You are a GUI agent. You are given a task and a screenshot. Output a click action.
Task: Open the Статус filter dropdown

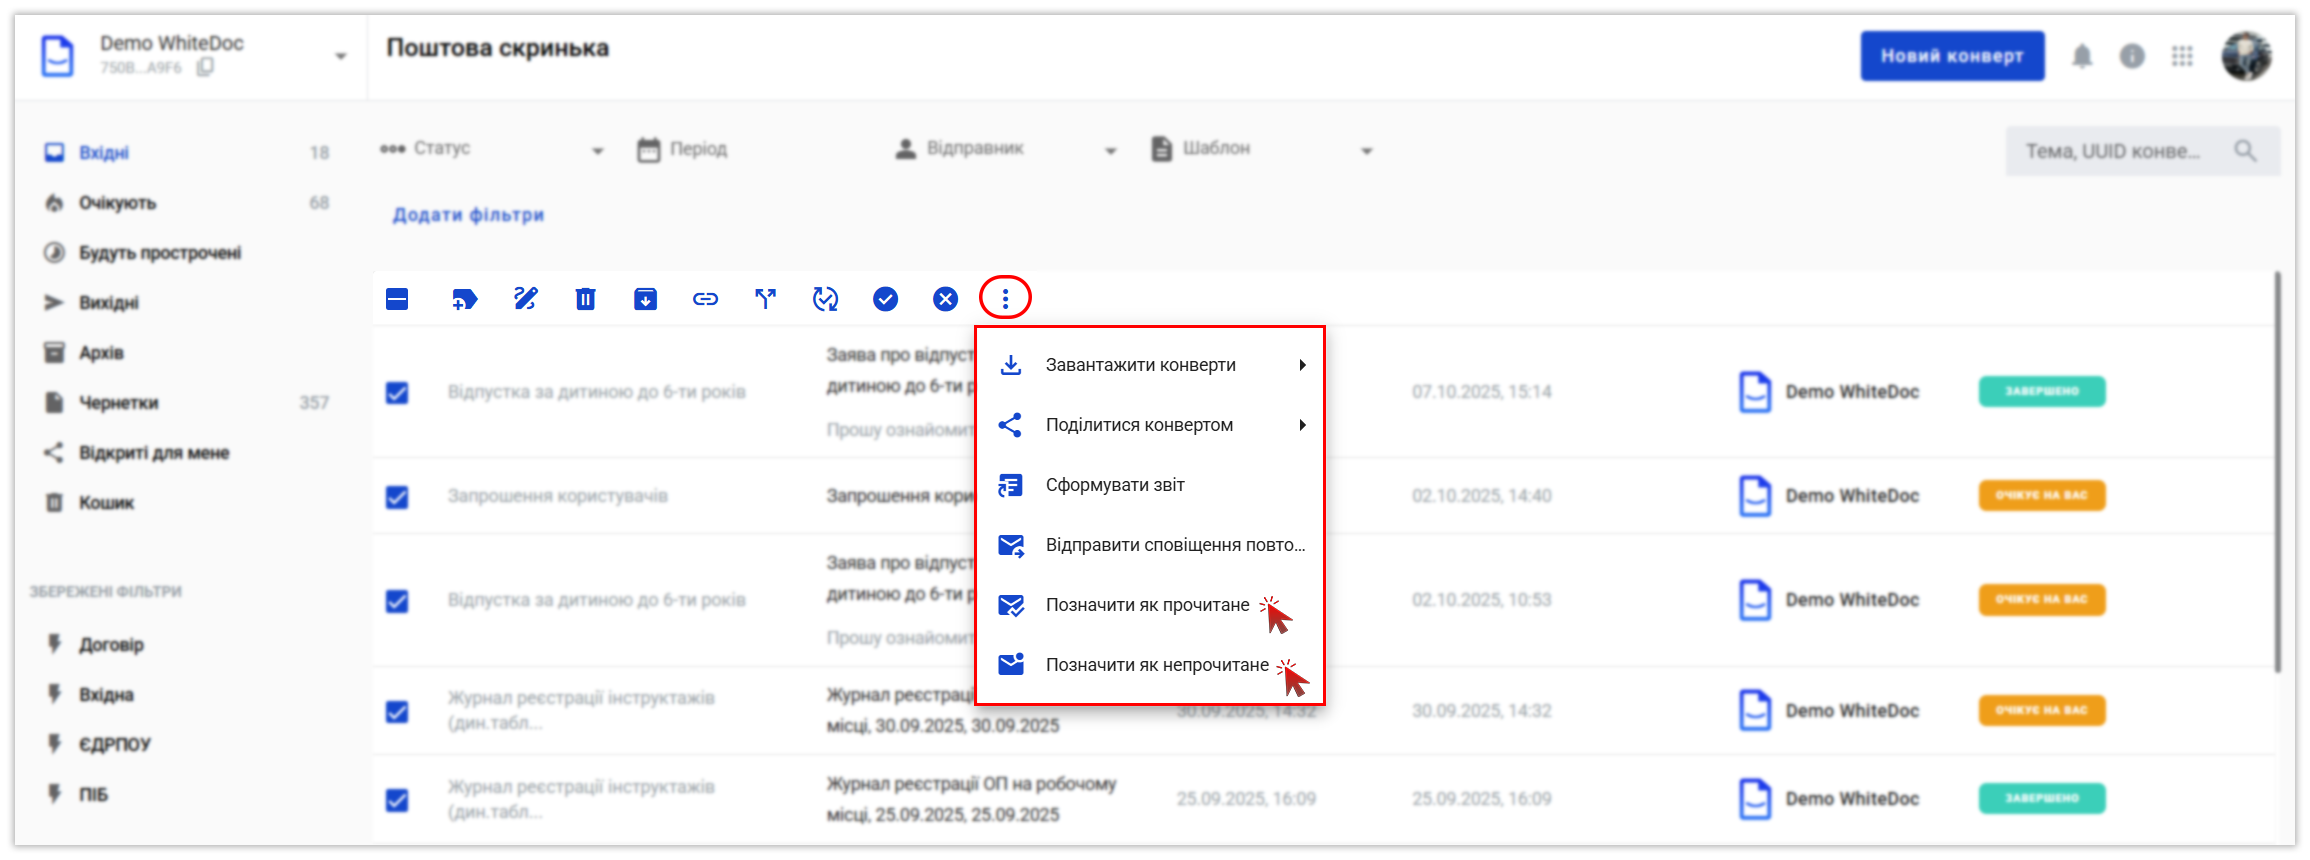(x=492, y=149)
